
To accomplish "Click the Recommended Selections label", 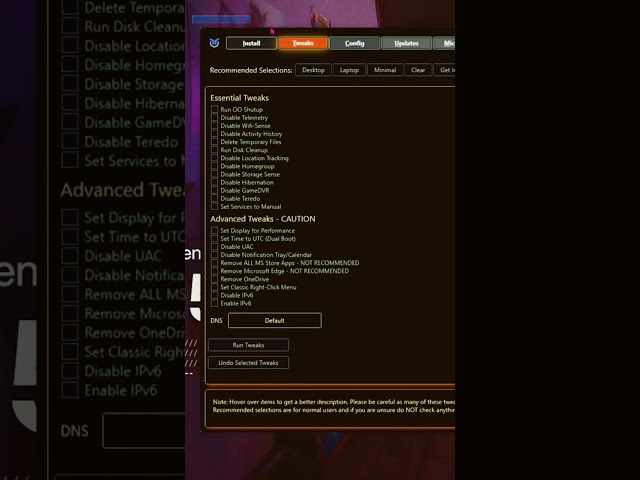I will [251, 70].
